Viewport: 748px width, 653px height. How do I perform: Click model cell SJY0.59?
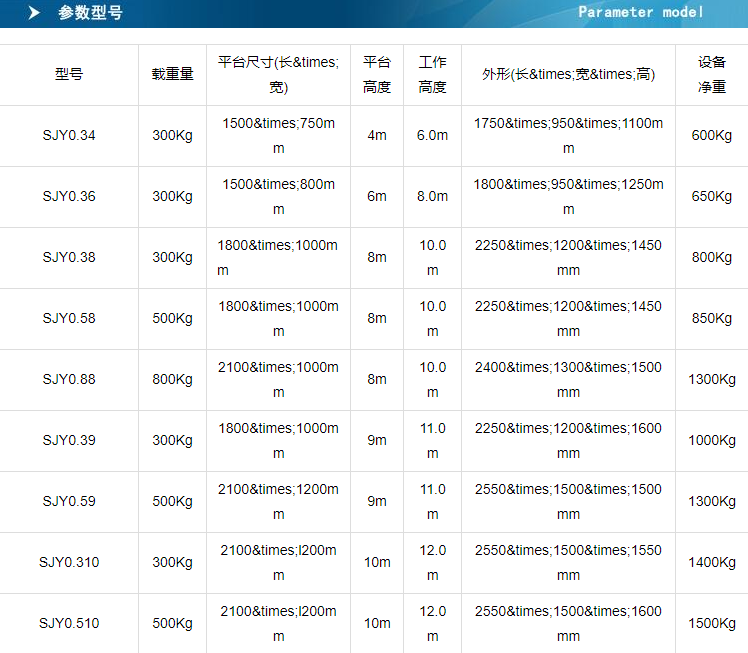[x=69, y=501]
